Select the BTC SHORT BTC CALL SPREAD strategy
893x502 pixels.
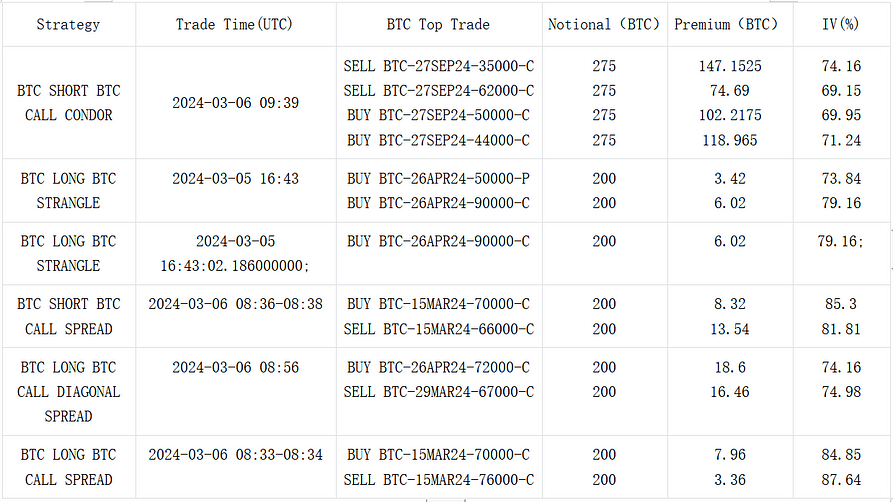pyautogui.click(x=68, y=316)
